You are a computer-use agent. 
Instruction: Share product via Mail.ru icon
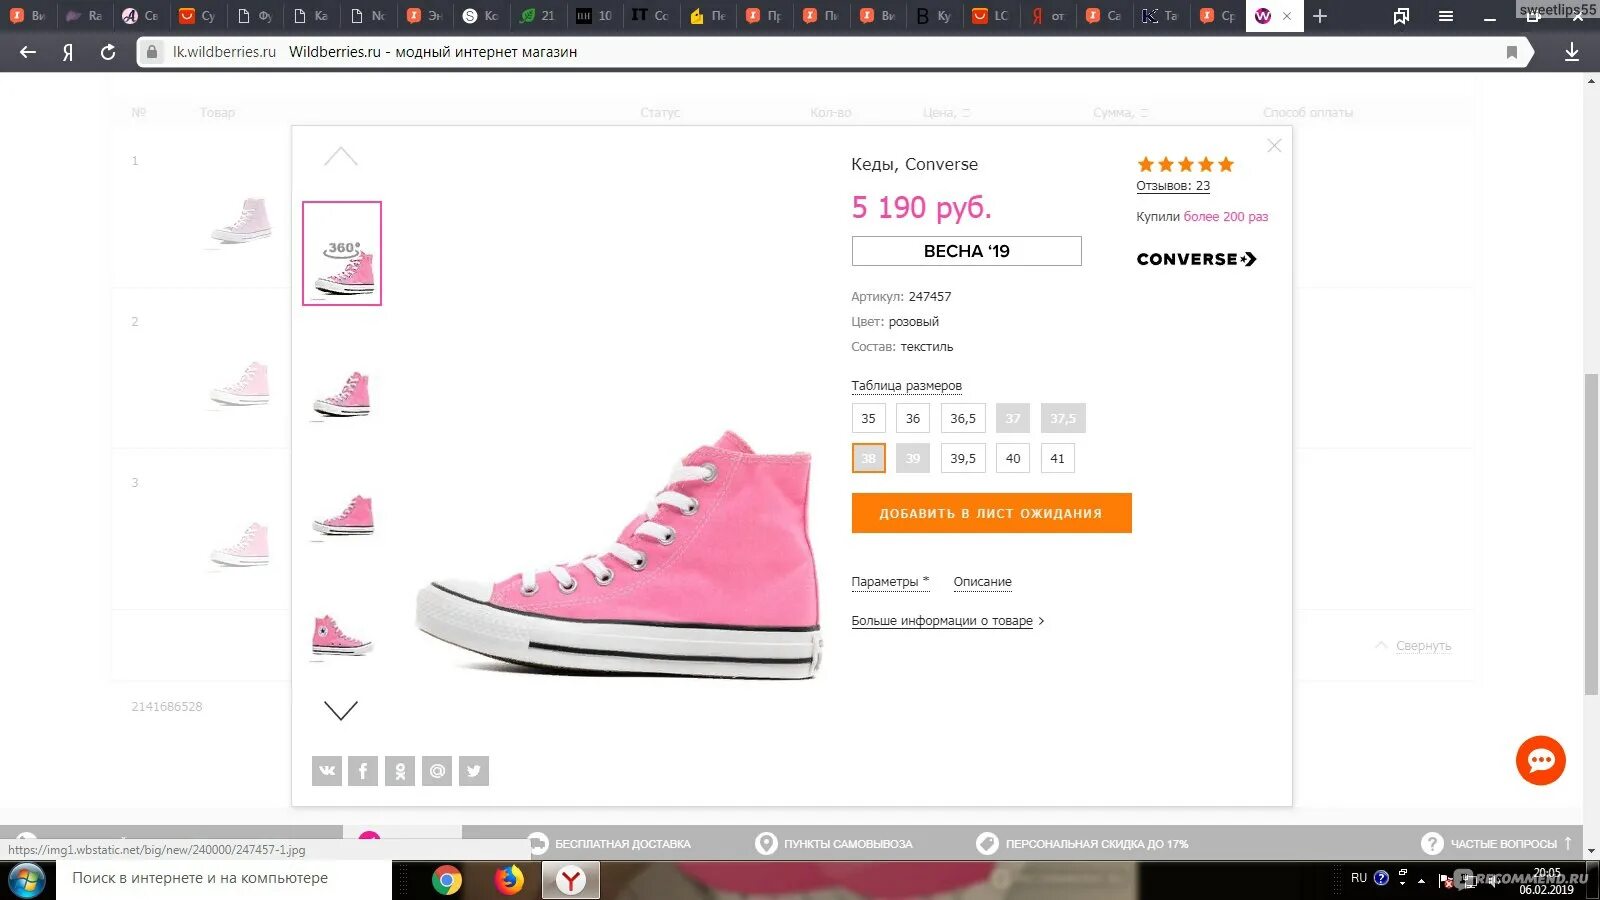(437, 771)
